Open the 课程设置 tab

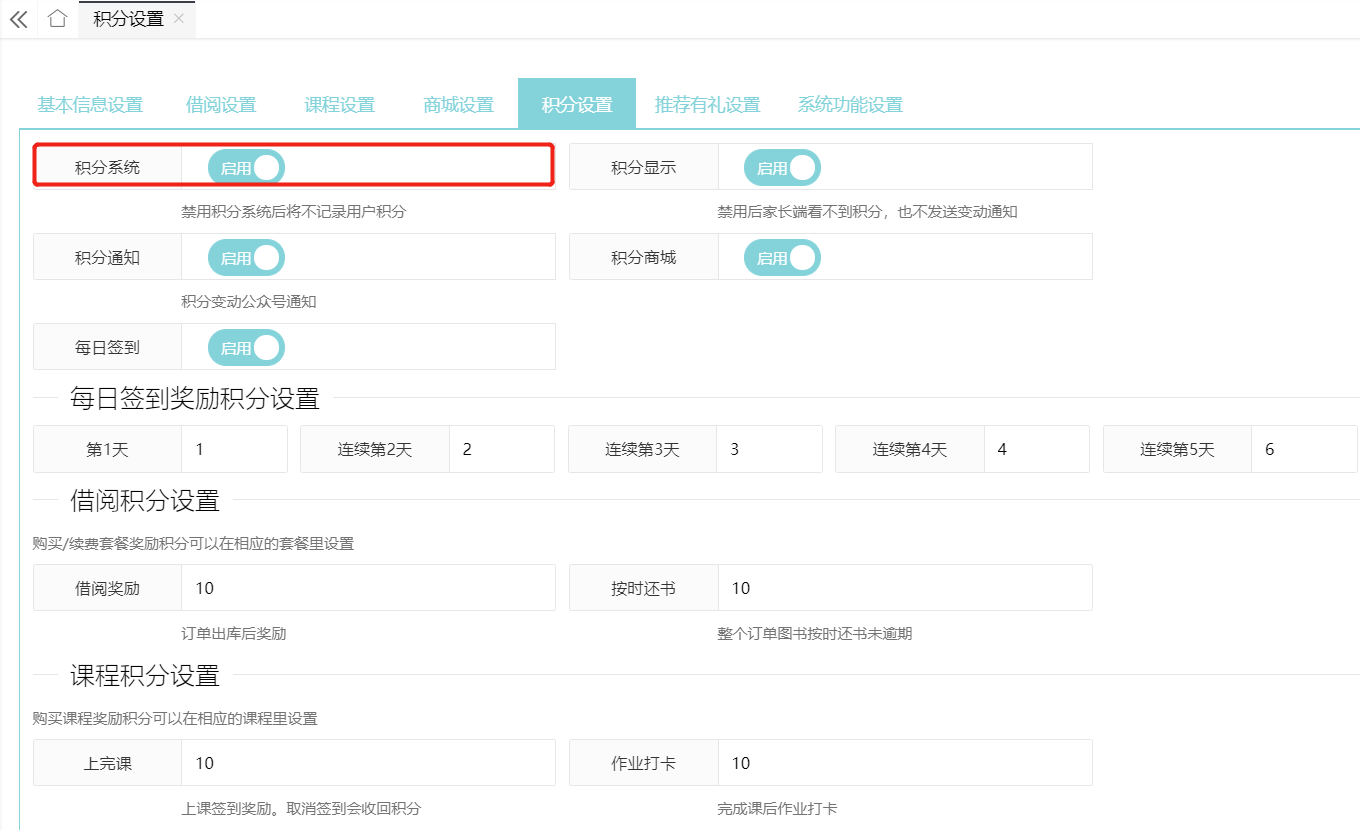[340, 104]
